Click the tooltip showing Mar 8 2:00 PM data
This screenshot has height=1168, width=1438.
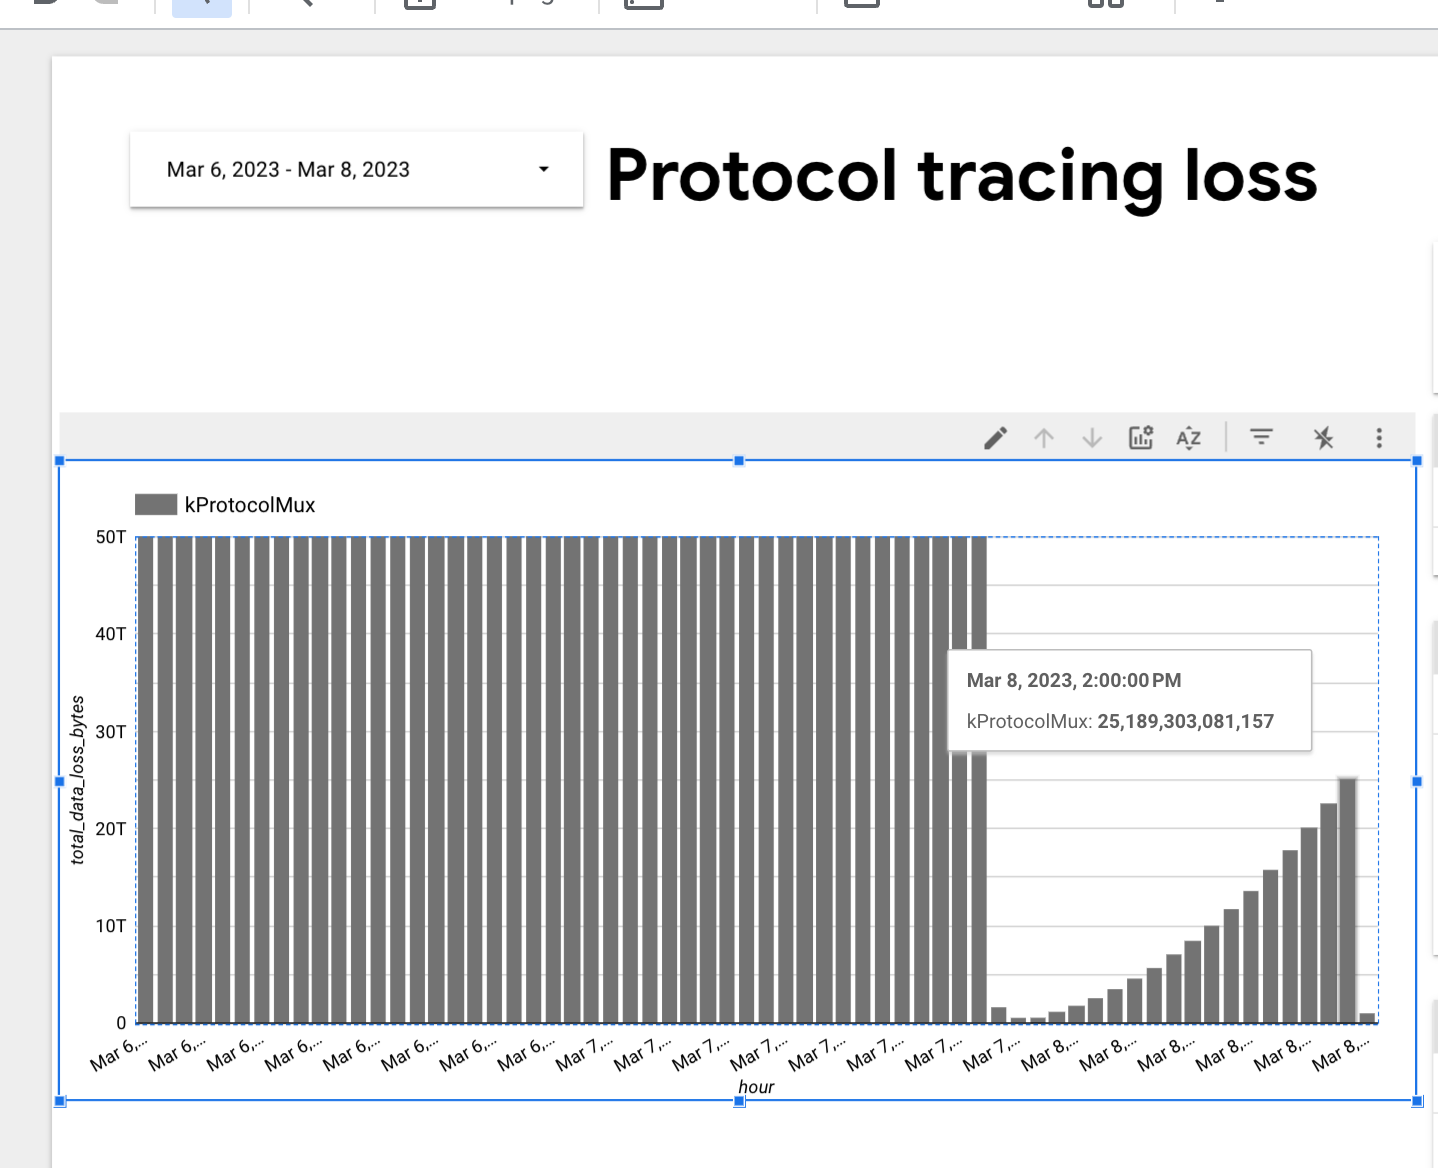(1128, 700)
